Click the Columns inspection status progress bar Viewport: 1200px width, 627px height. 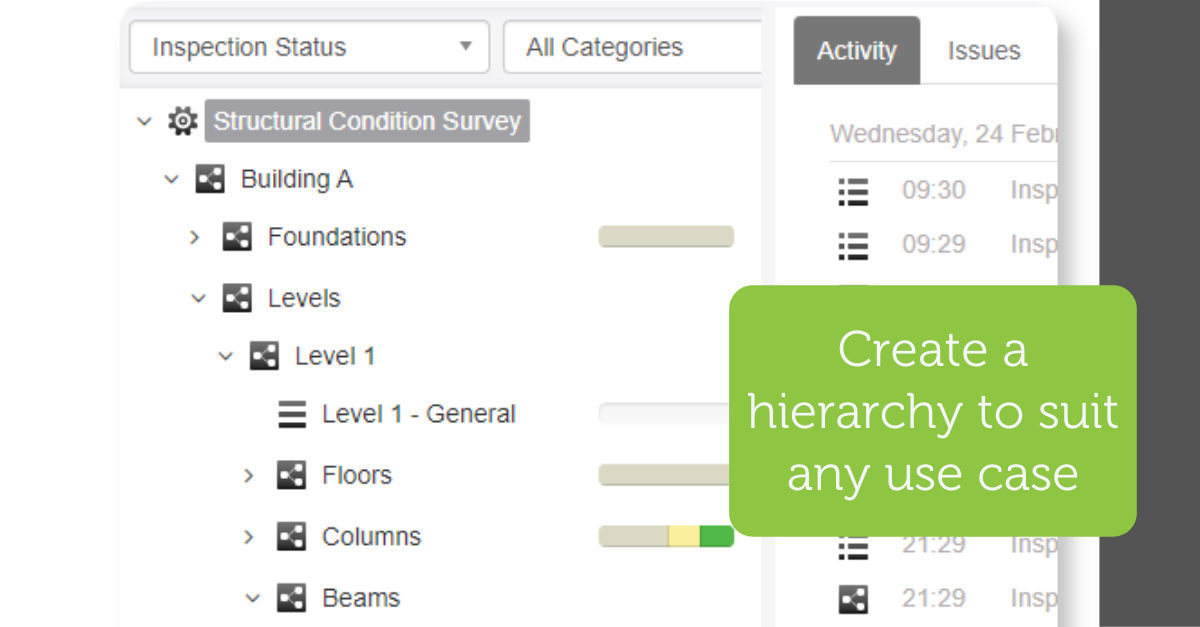[666, 537]
